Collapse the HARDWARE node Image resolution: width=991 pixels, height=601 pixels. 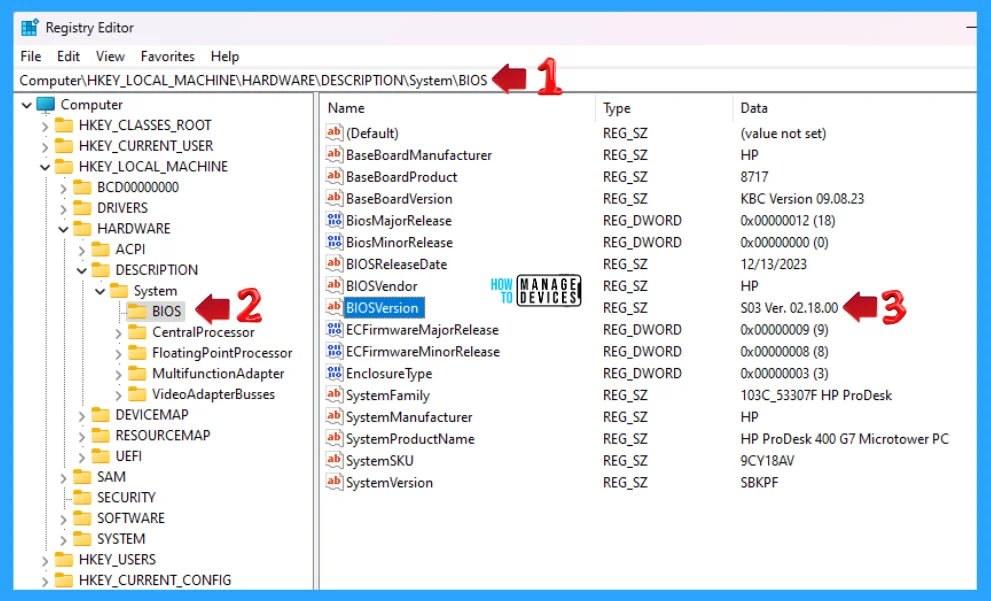63,229
